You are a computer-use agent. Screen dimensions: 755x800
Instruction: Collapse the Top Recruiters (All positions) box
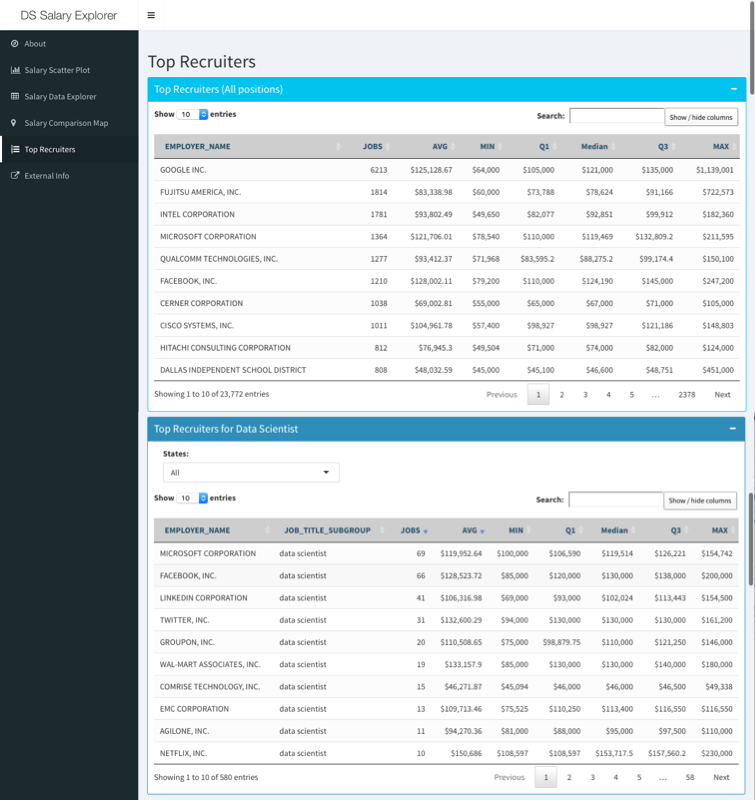click(734, 89)
